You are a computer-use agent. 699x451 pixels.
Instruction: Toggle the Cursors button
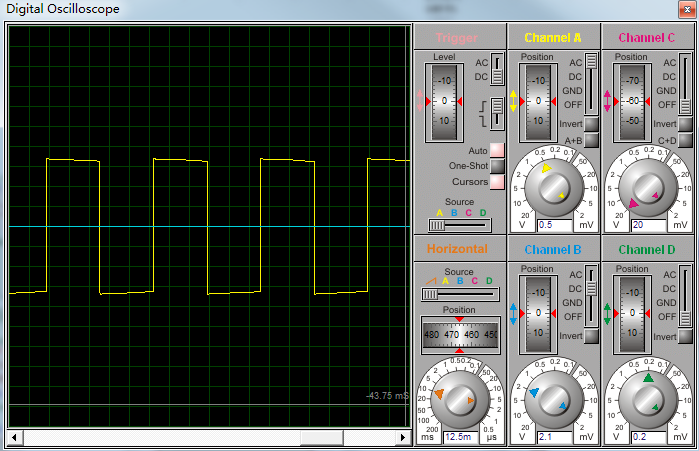click(497, 182)
